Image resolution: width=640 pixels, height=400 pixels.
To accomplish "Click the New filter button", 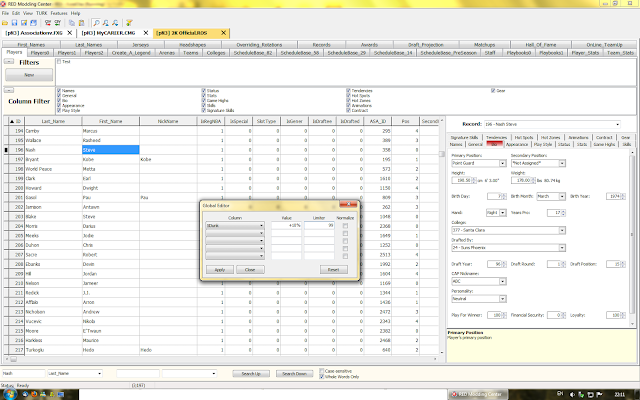I will (x=29, y=75).
